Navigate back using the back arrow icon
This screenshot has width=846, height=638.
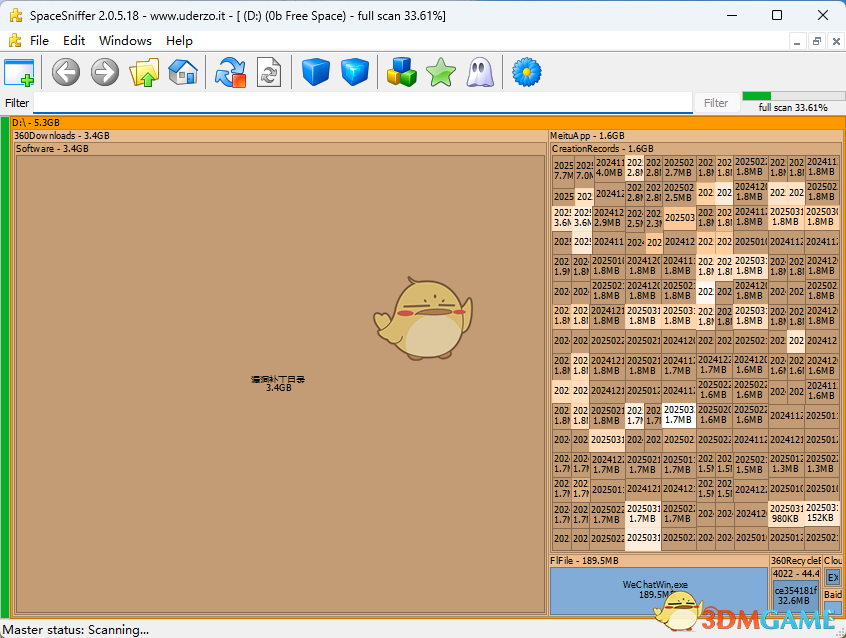point(65,72)
